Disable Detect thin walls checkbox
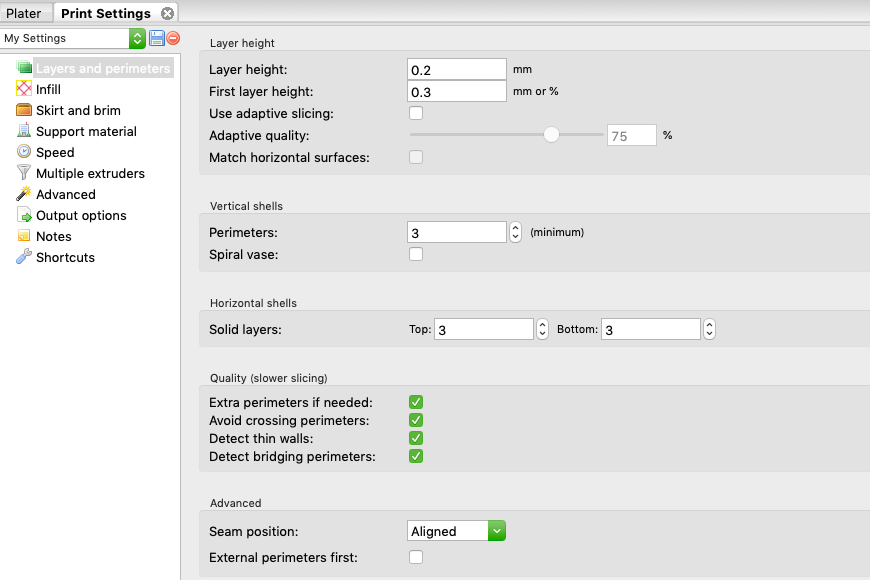The height and width of the screenshot is (580, 870). tap(416, 438)
